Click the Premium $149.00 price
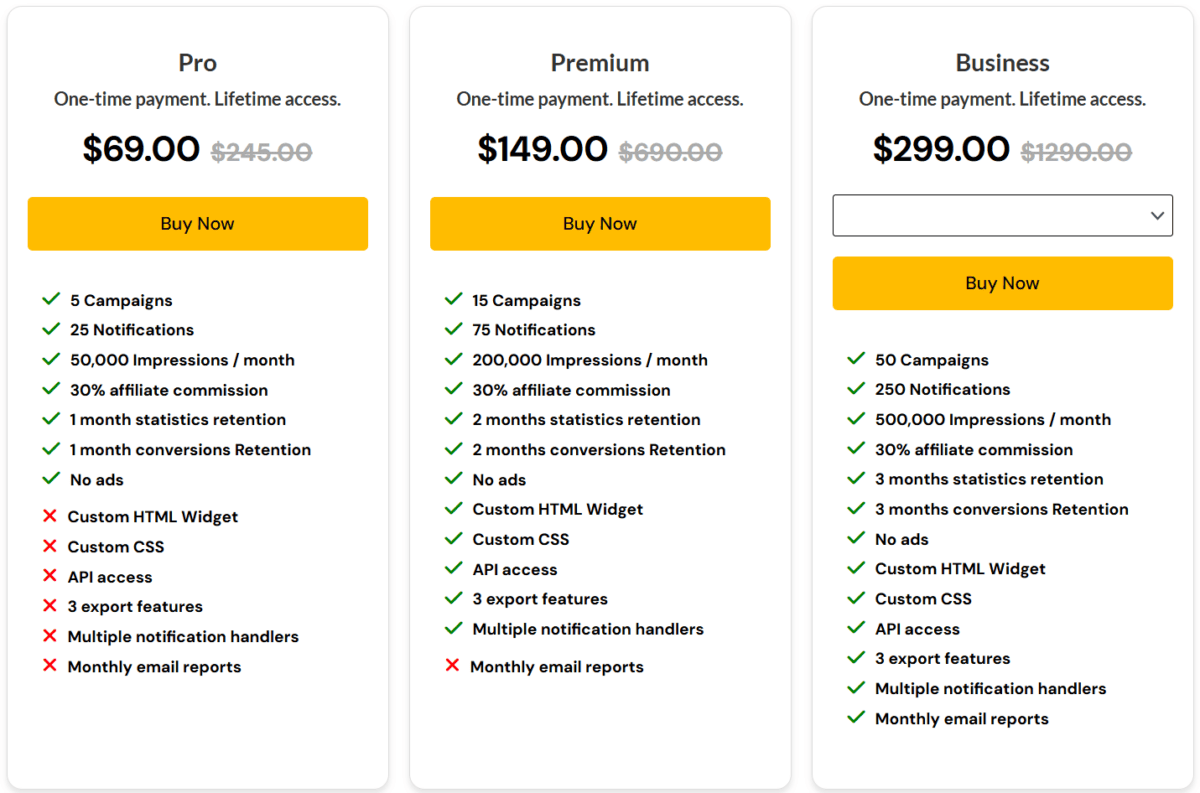 (x=542, y=150)
